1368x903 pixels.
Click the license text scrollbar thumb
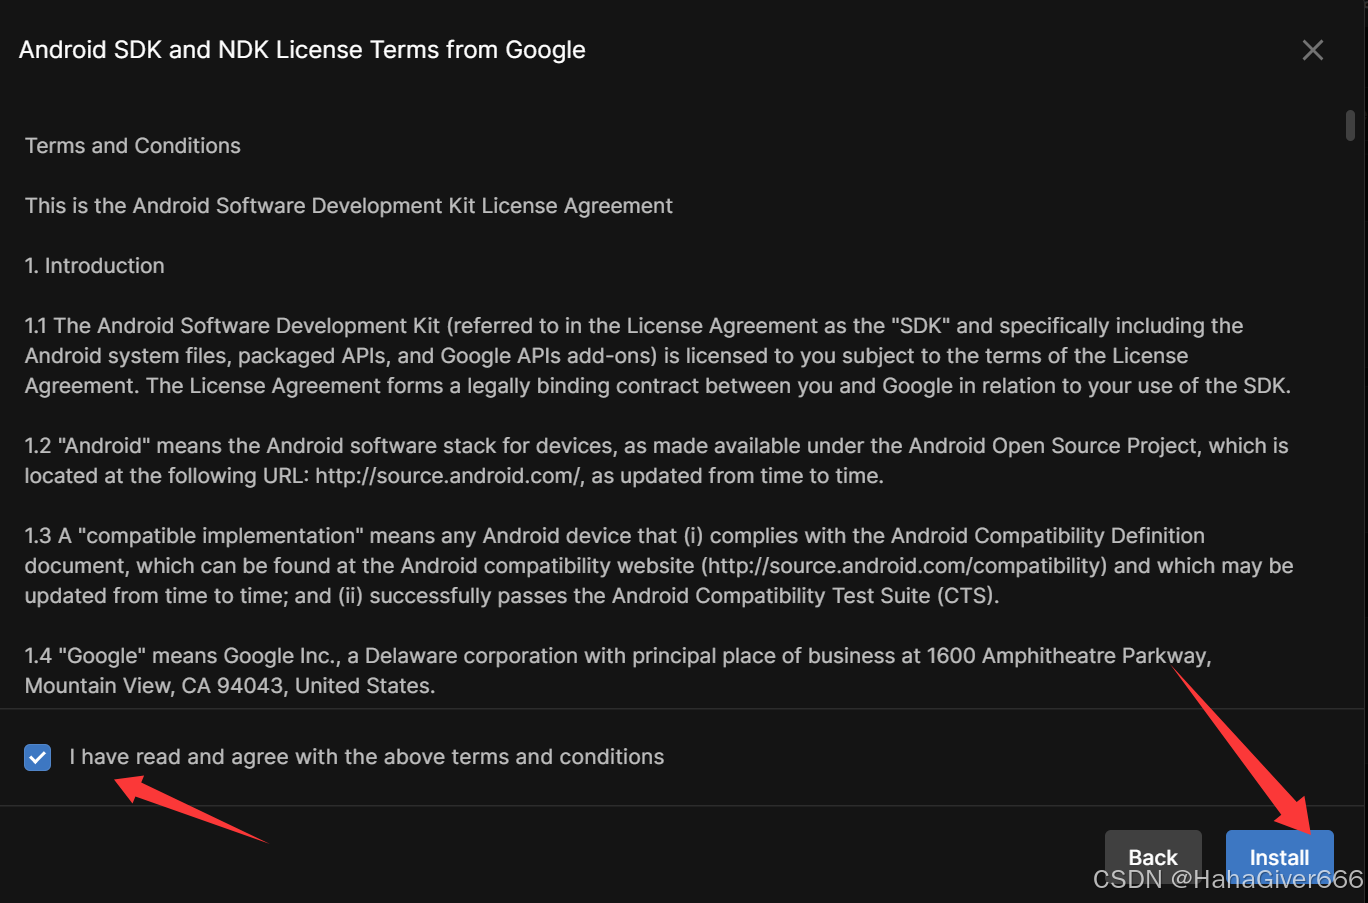pyautogui.click(x=1350, y=125)
